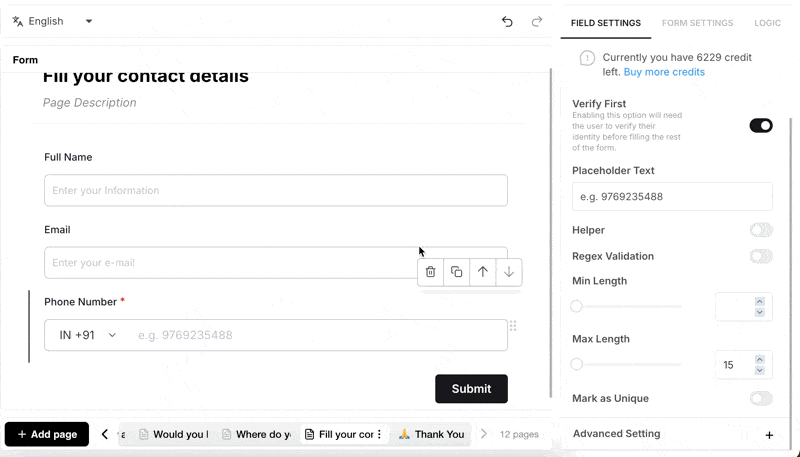
Task: Adjust the Max Length slider handle
Action: point(577,364)
